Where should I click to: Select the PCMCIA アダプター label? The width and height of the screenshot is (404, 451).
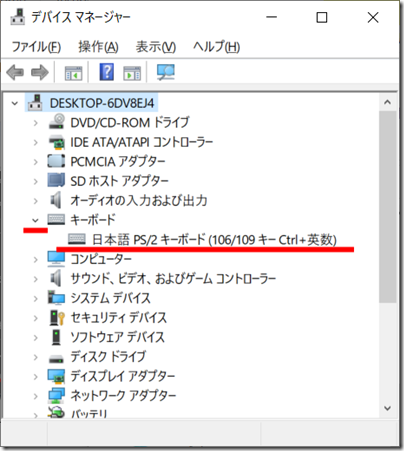point(118,161)
